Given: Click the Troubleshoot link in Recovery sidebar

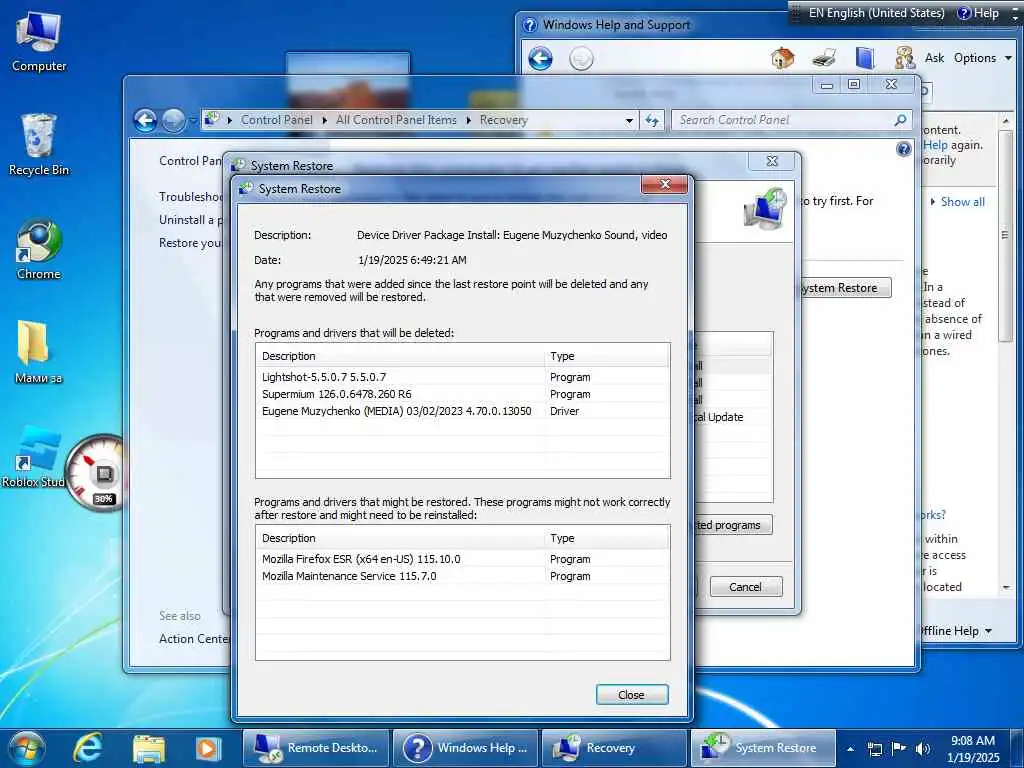Looking at the screenshot, I should [x=191, y=197].
